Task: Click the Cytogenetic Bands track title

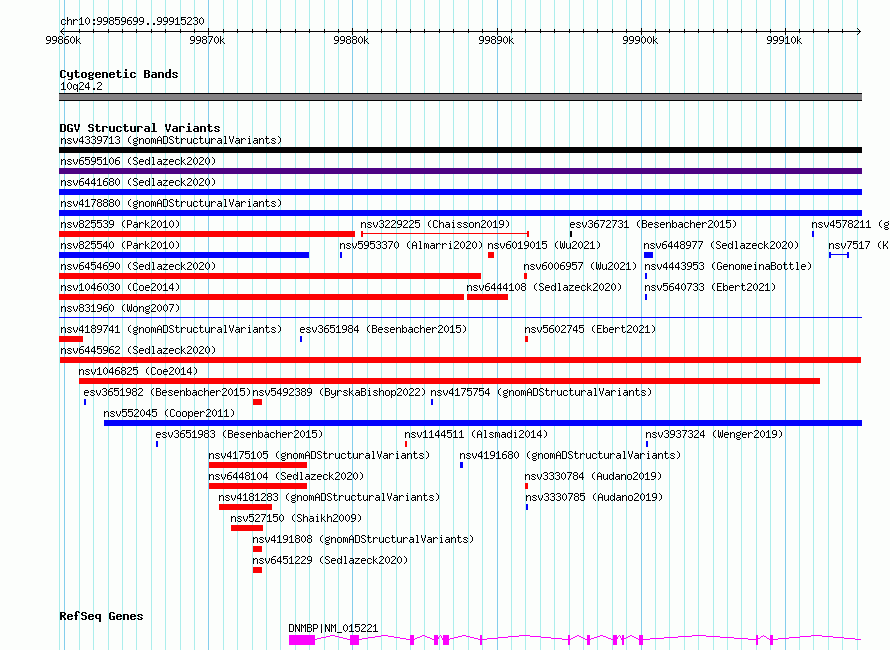Action: [x=119, y=74]
